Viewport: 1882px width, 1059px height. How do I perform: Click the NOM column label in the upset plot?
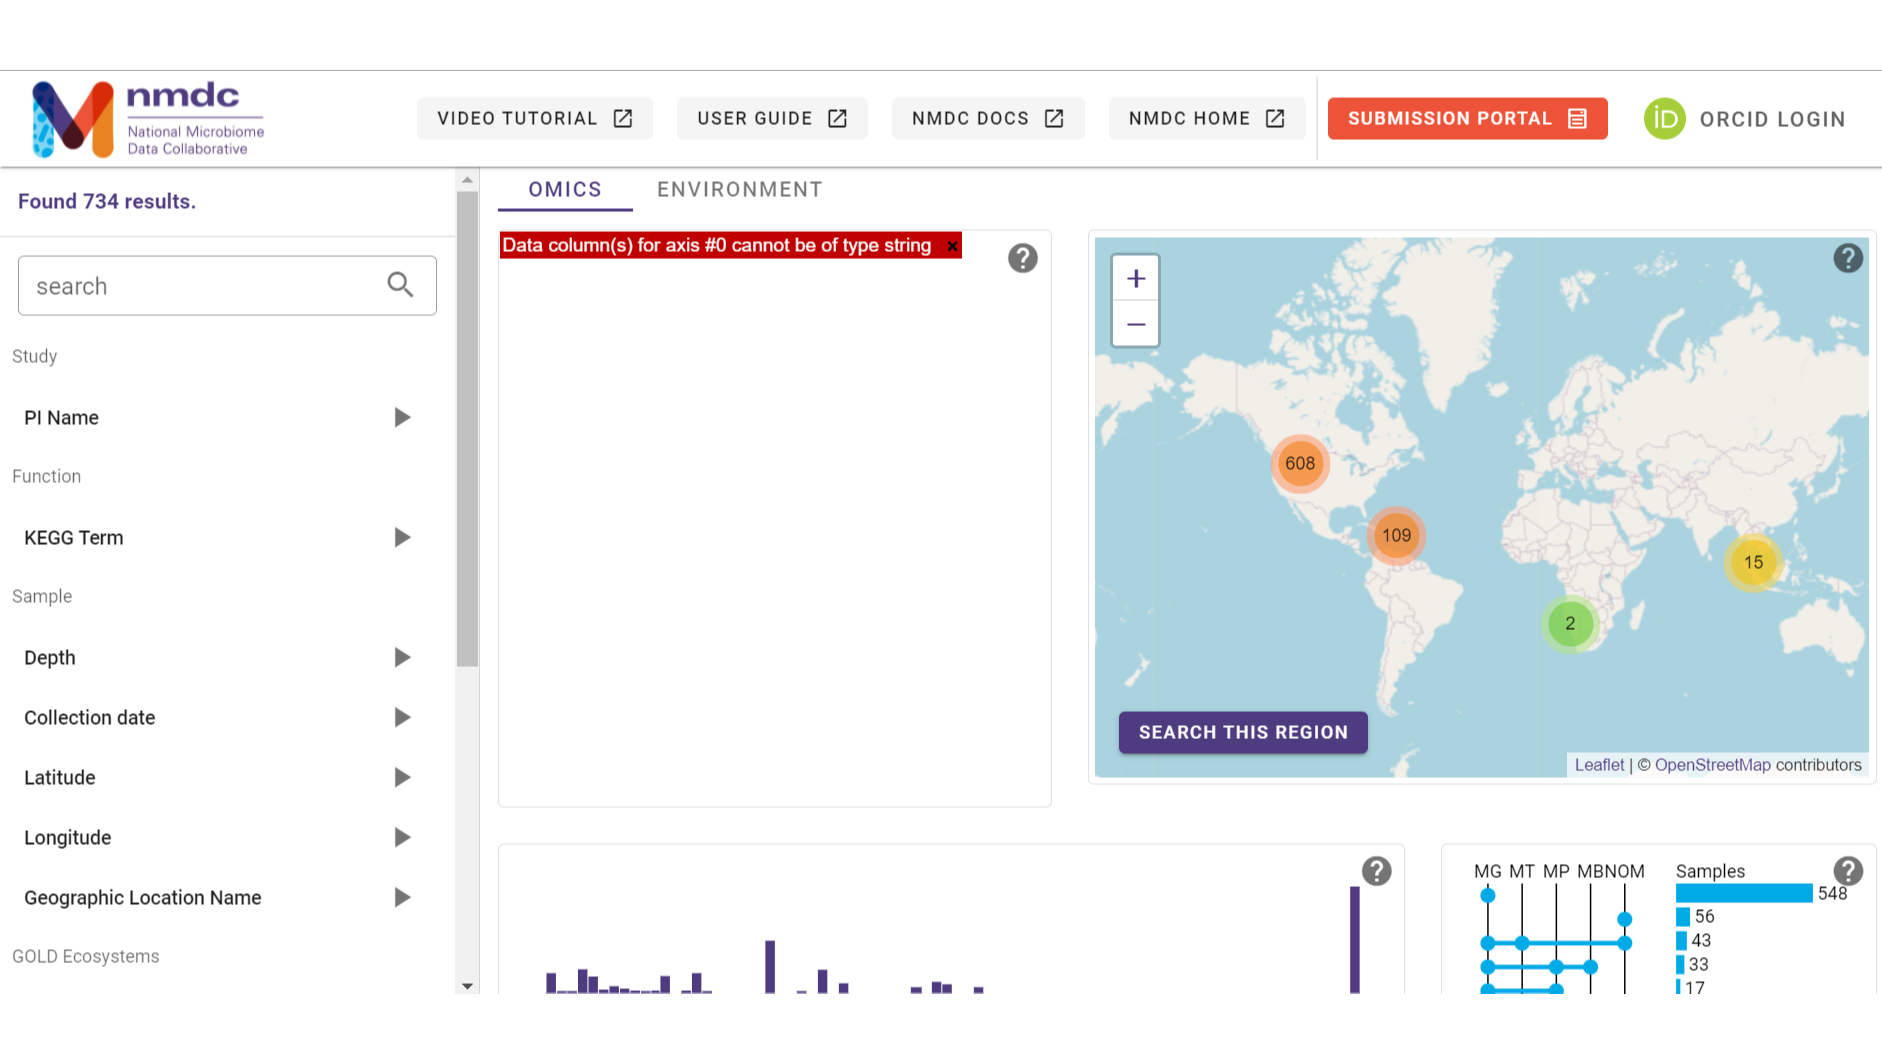(x=1625, y=872)
